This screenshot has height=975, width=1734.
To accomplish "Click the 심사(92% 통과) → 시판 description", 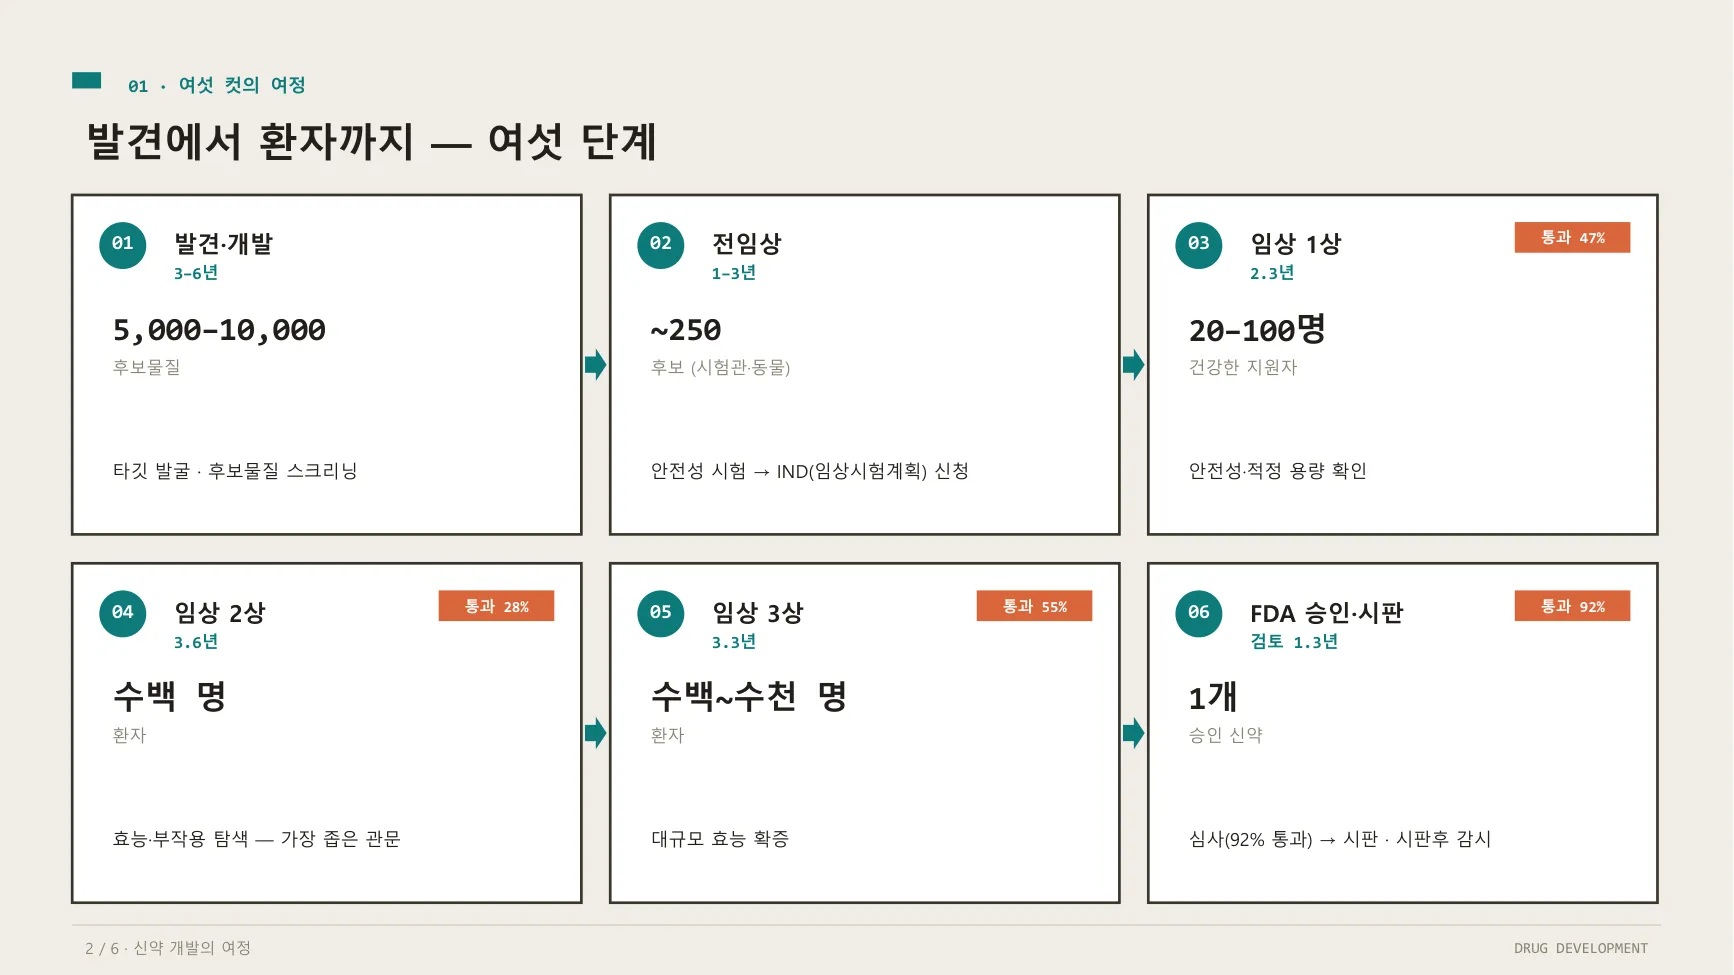I will [x=1340, y=839].
